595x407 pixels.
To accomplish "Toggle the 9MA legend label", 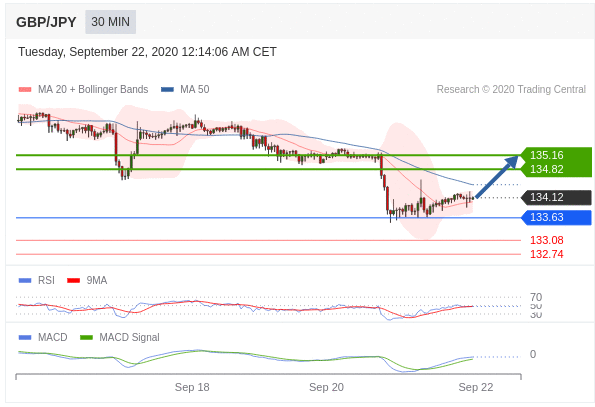I will coord(97,280).
